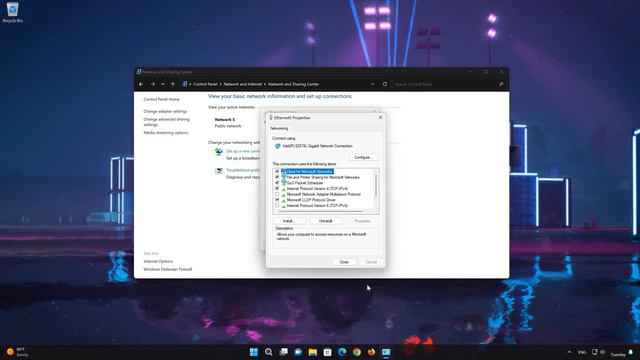Go forward in the Control Panel window
Image resolution: width=640 pixels, height=360 pixels.
[x=153, y=84]
